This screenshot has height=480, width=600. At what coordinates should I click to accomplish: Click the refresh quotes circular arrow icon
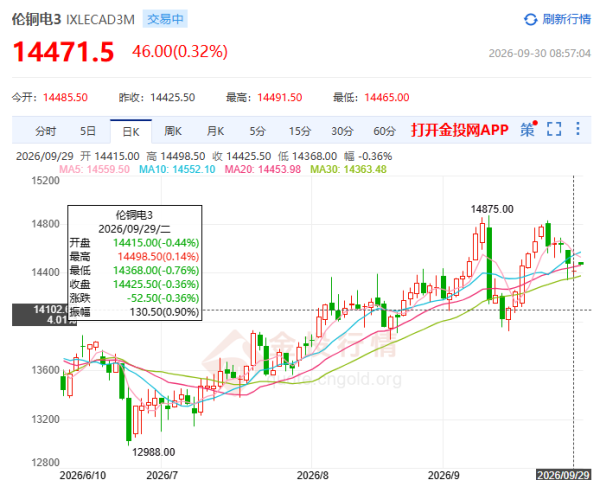530,19
